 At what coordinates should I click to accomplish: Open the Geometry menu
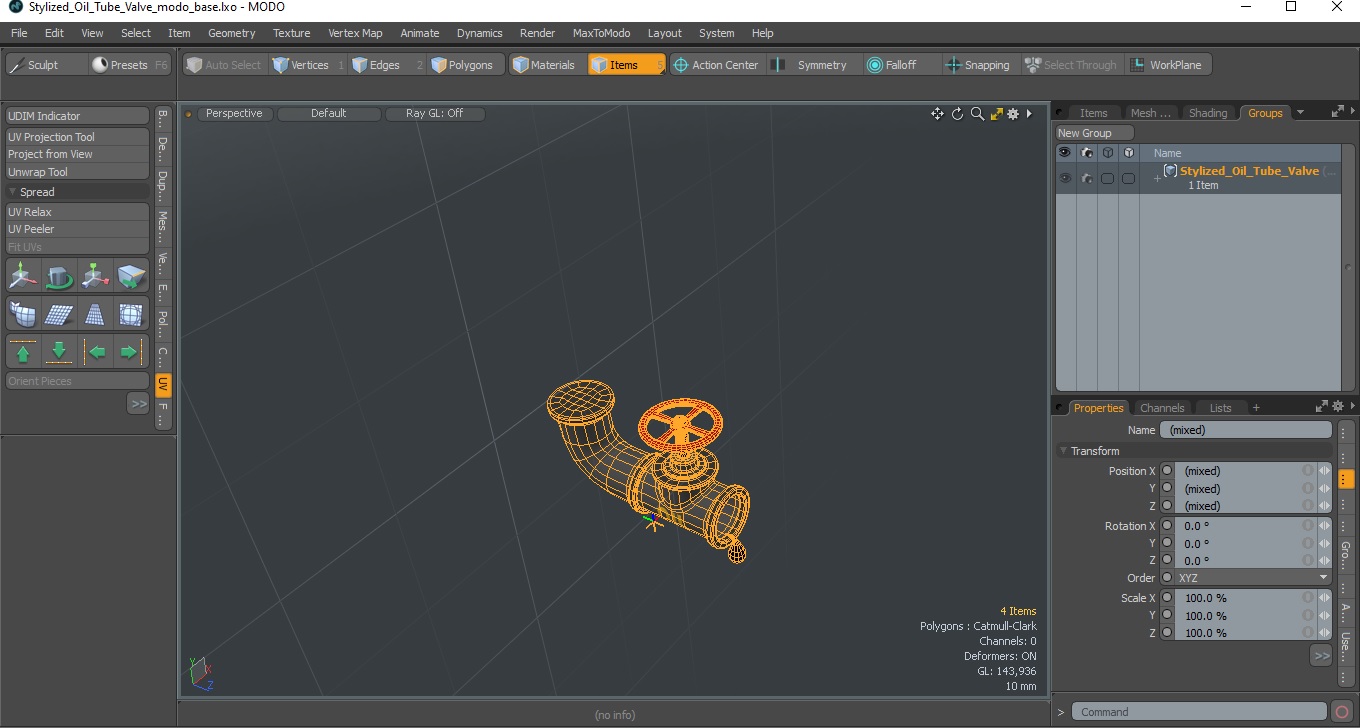[232, 33]
